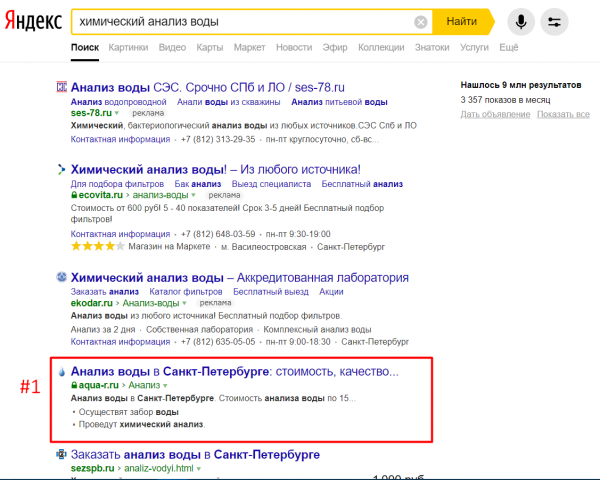The height and width of the screenshot is (480, 600).
Task: Open Анализ воды СЭС result title
Action: (208, 87)
